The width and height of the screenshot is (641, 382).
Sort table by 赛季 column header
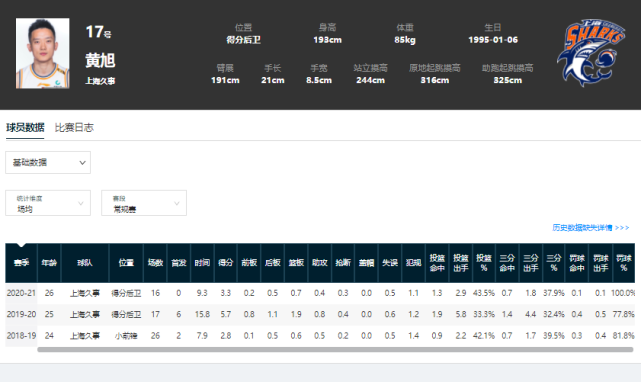point(21,263)
